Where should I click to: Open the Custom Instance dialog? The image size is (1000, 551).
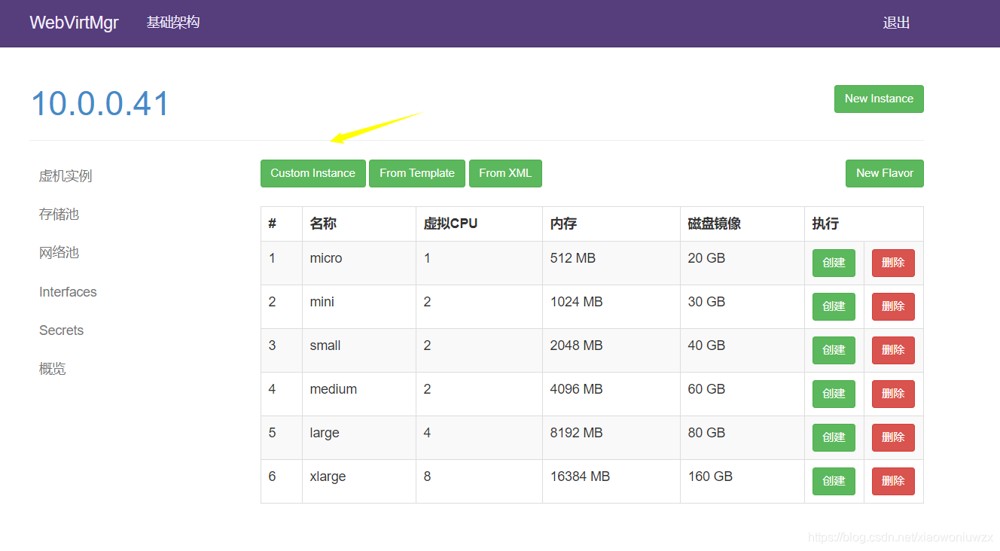click(312, 173)
